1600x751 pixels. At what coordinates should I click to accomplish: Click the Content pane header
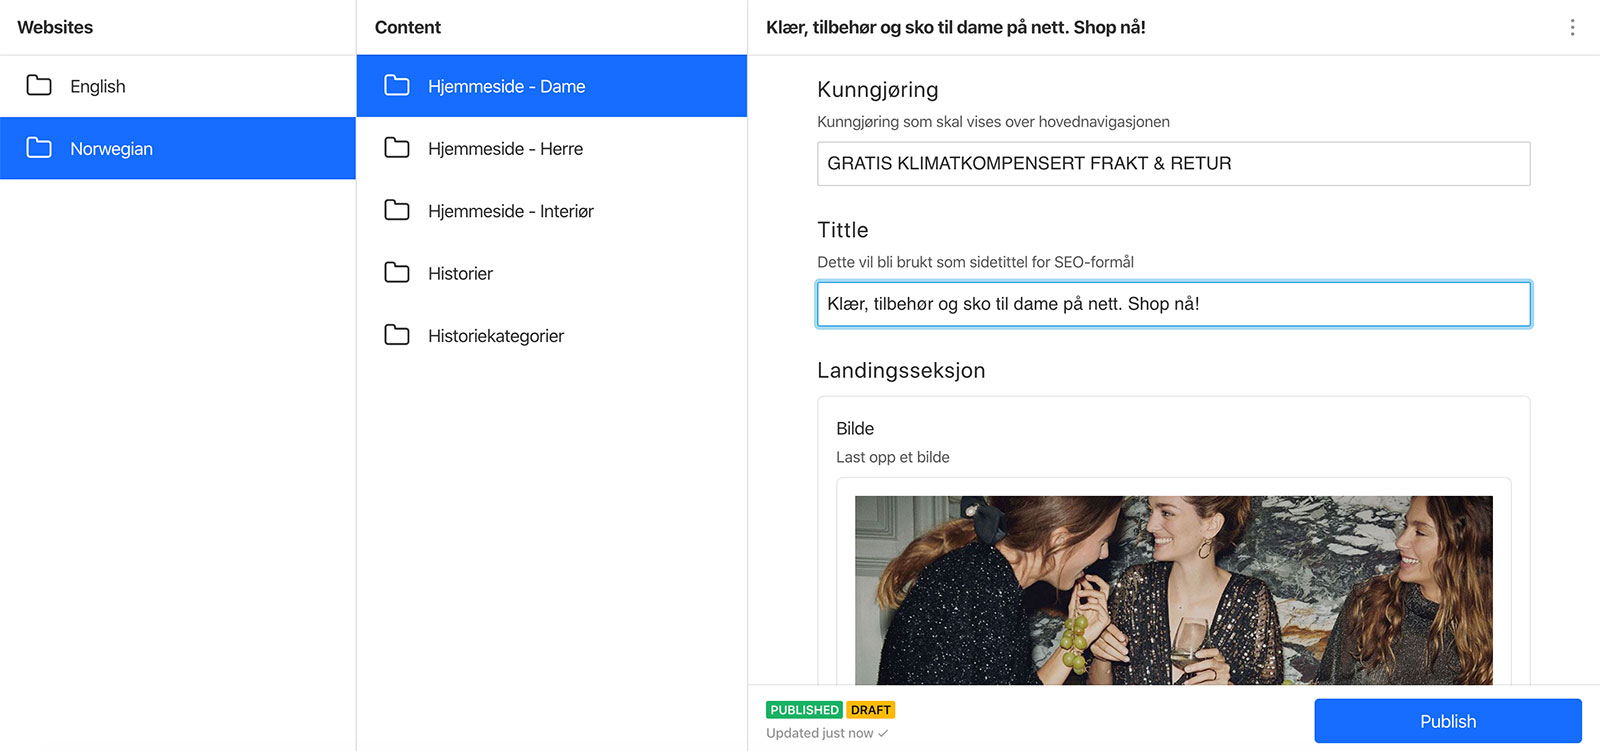click(408, 27)
